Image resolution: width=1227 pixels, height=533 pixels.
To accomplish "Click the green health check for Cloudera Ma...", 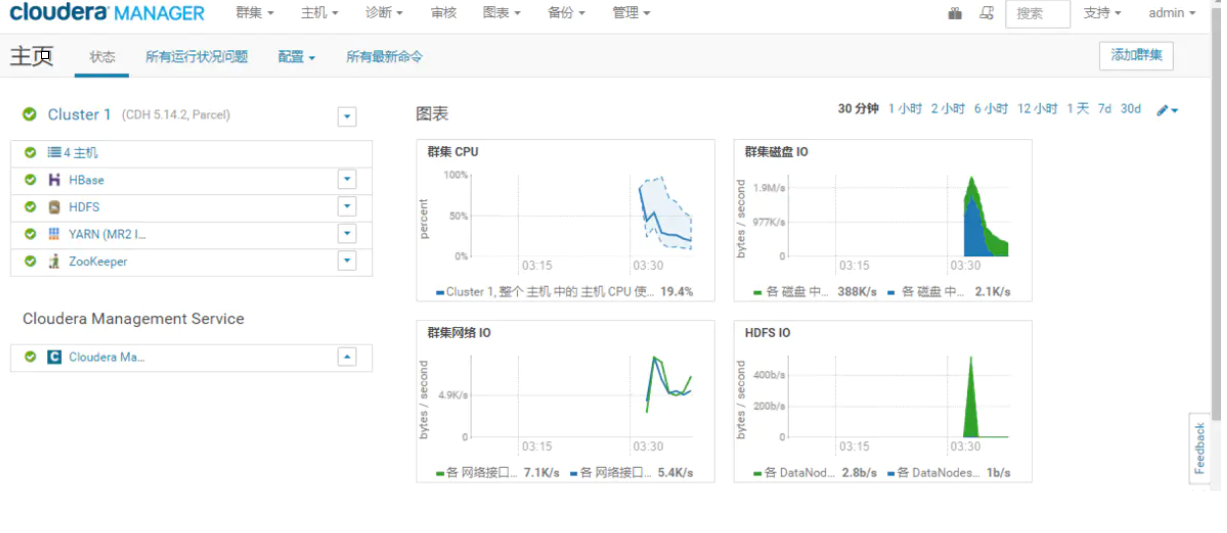I will point(31,357).
